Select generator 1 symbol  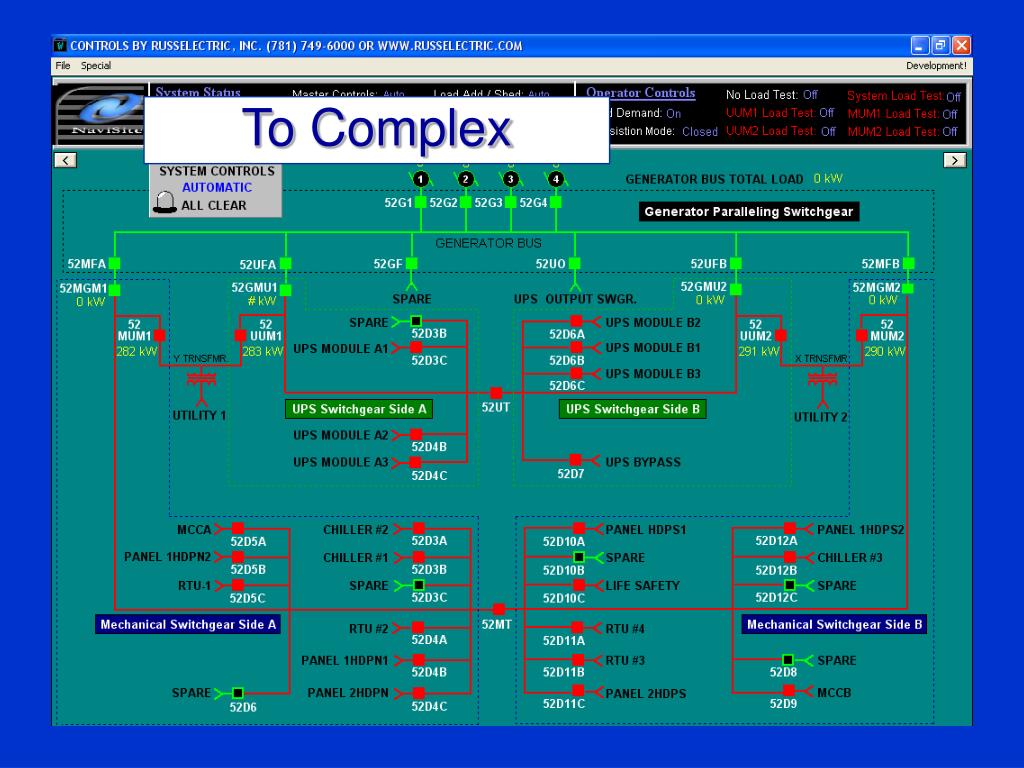(x=421, y=179)
